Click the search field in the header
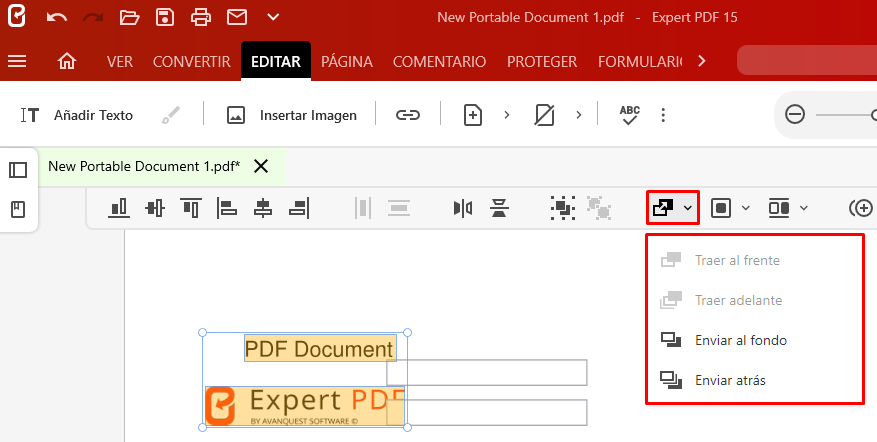Viewport: 877px width, 442px height. coord(807,60)
